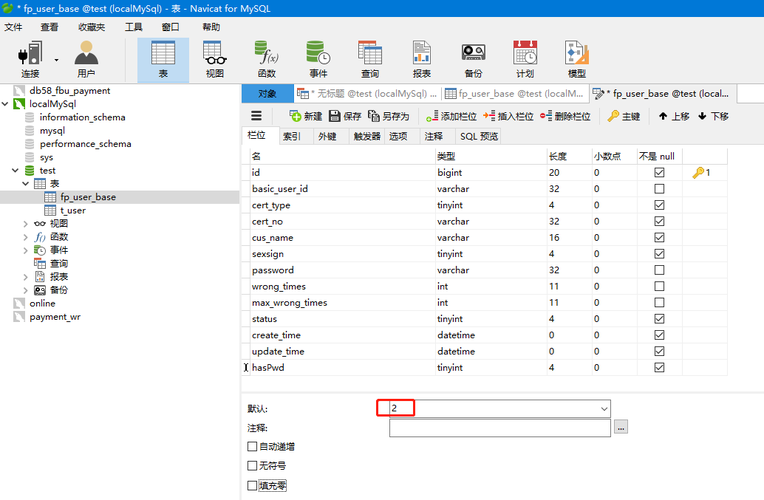Viewport: 764px width, 500px height.
Task: Click 插入栏位 (Insert Field) button
Action: click(x=508, y=116)
